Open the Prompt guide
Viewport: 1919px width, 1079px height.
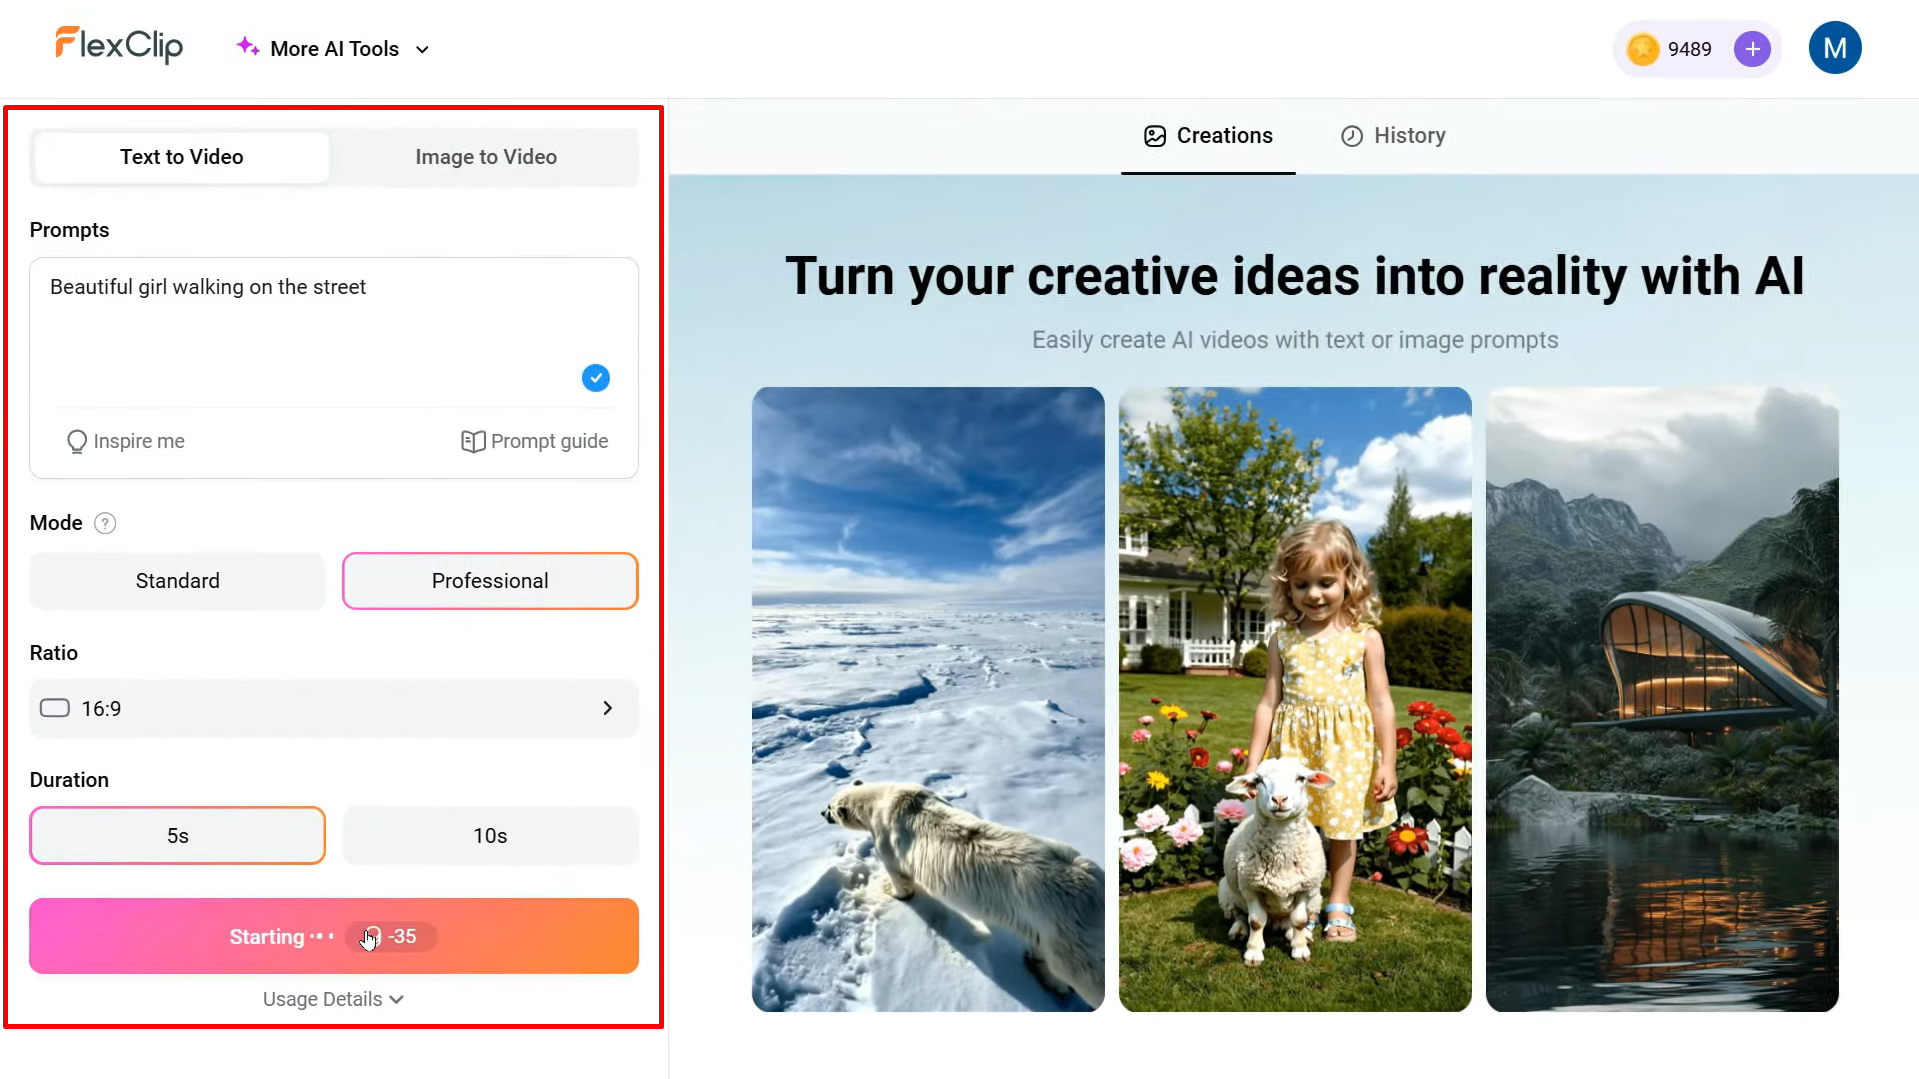point(535,441)
